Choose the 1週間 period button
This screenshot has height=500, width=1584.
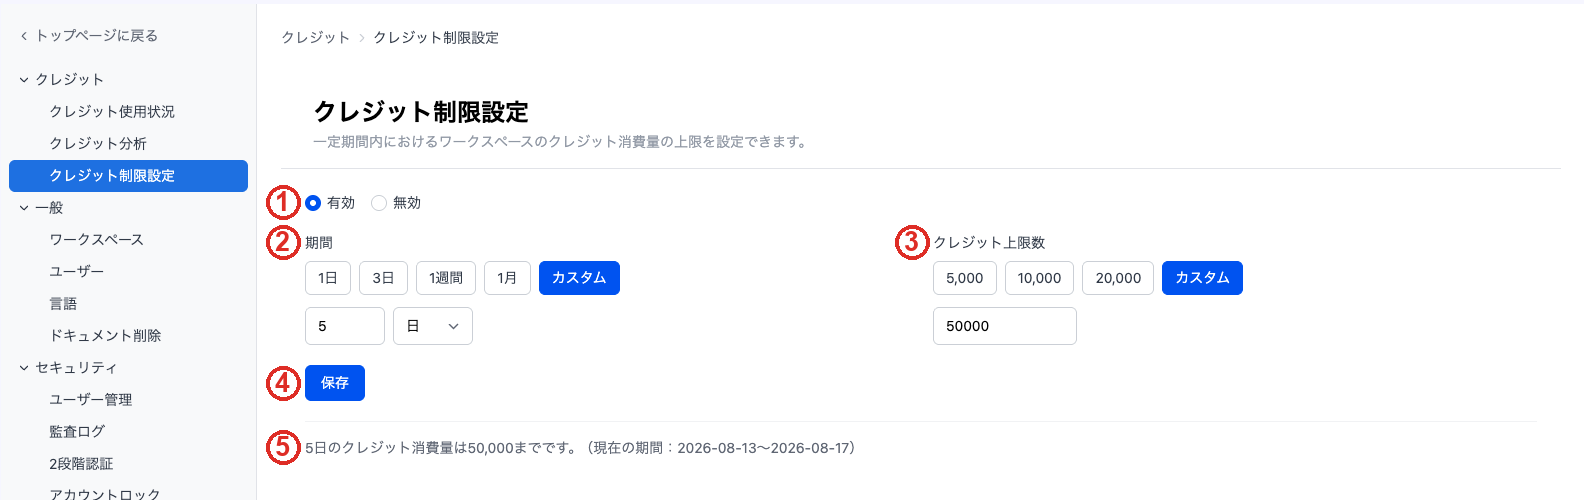(446, 278)
